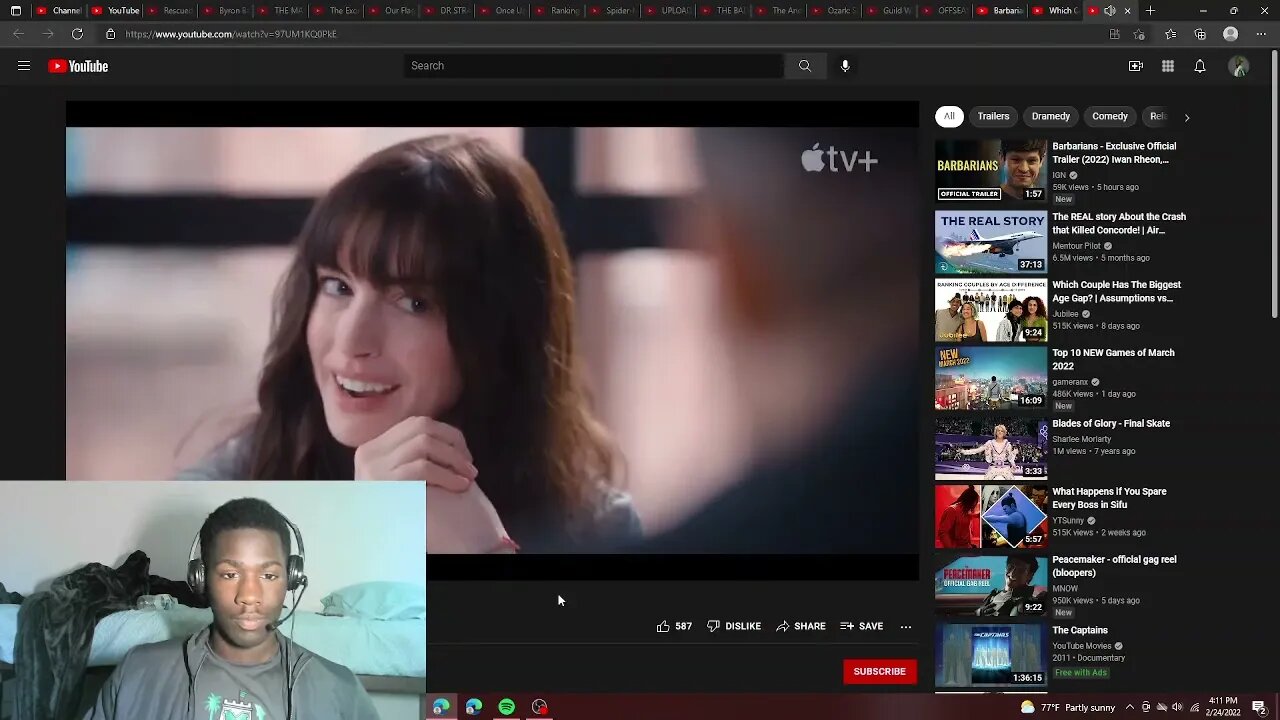The image size is (1280, 720).
Task: Open the taskbar volume icon
Action: [x=1177, y=707]
